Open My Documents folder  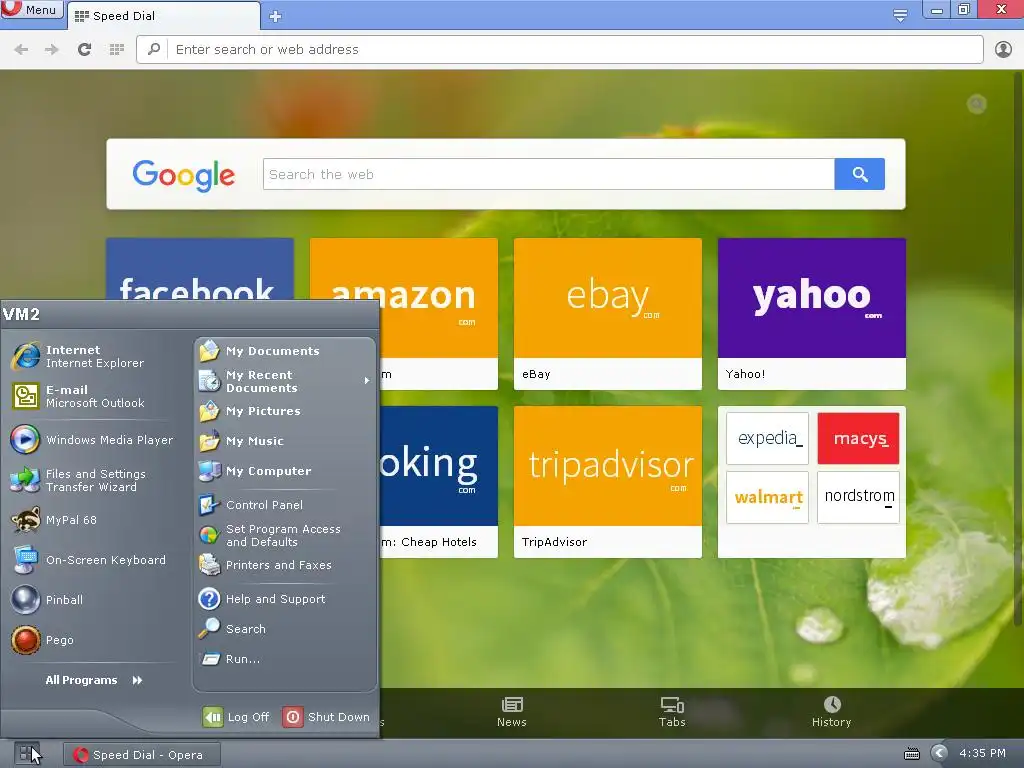click(285, 351)
